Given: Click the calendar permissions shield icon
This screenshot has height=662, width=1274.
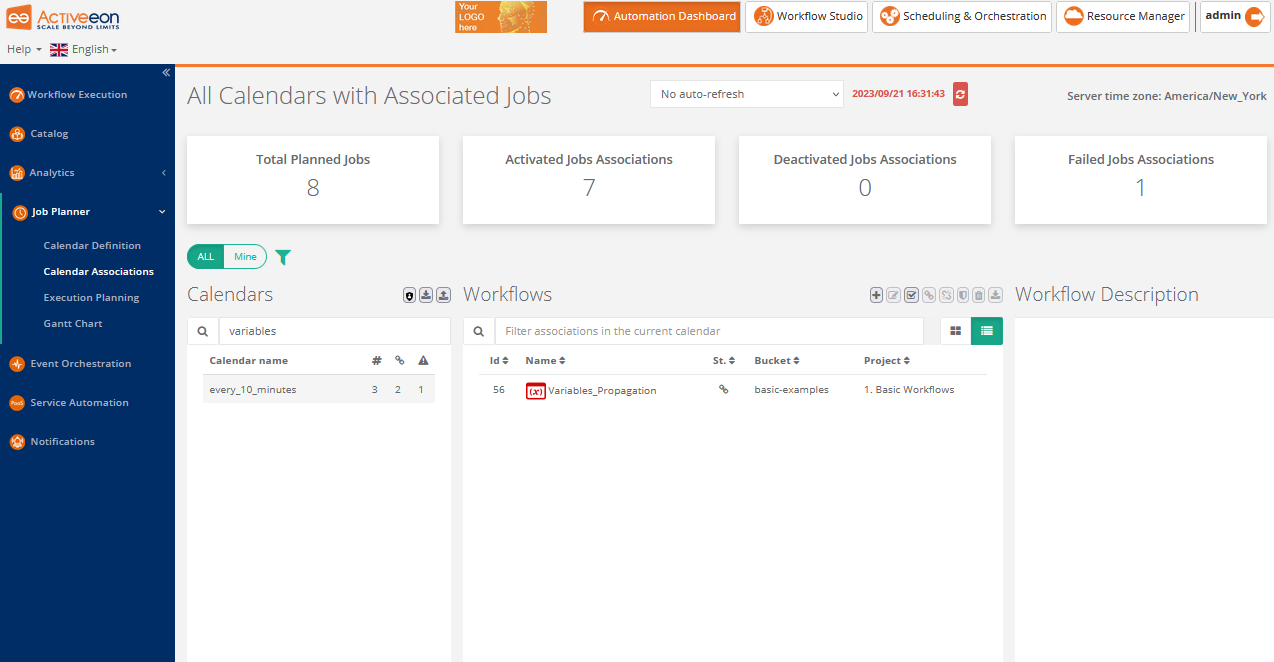Looking at the screenshot, I should (409, 295).
